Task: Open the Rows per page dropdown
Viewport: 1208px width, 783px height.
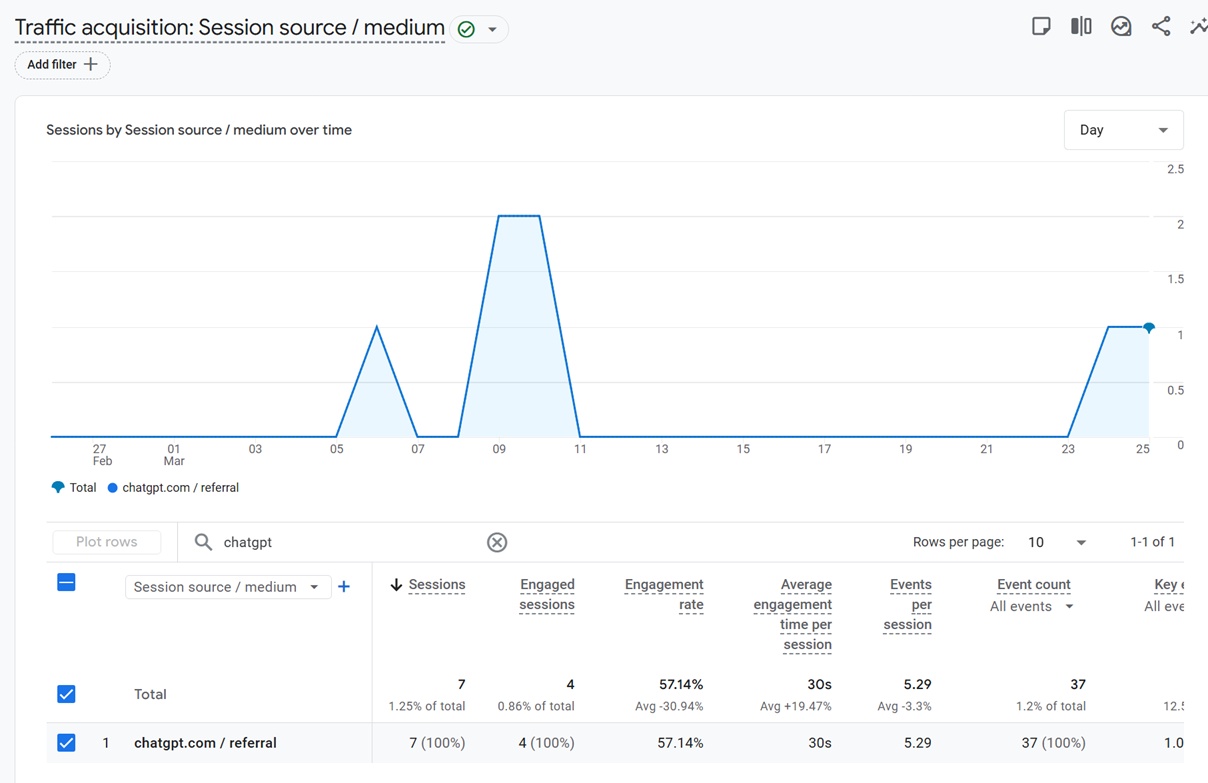Action: point(1057,542)
